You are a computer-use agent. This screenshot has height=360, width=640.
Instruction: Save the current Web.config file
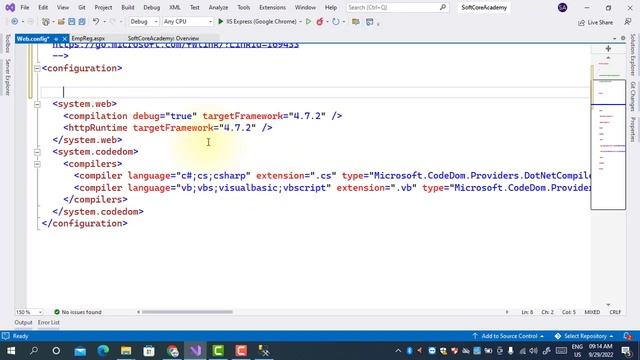71,22
